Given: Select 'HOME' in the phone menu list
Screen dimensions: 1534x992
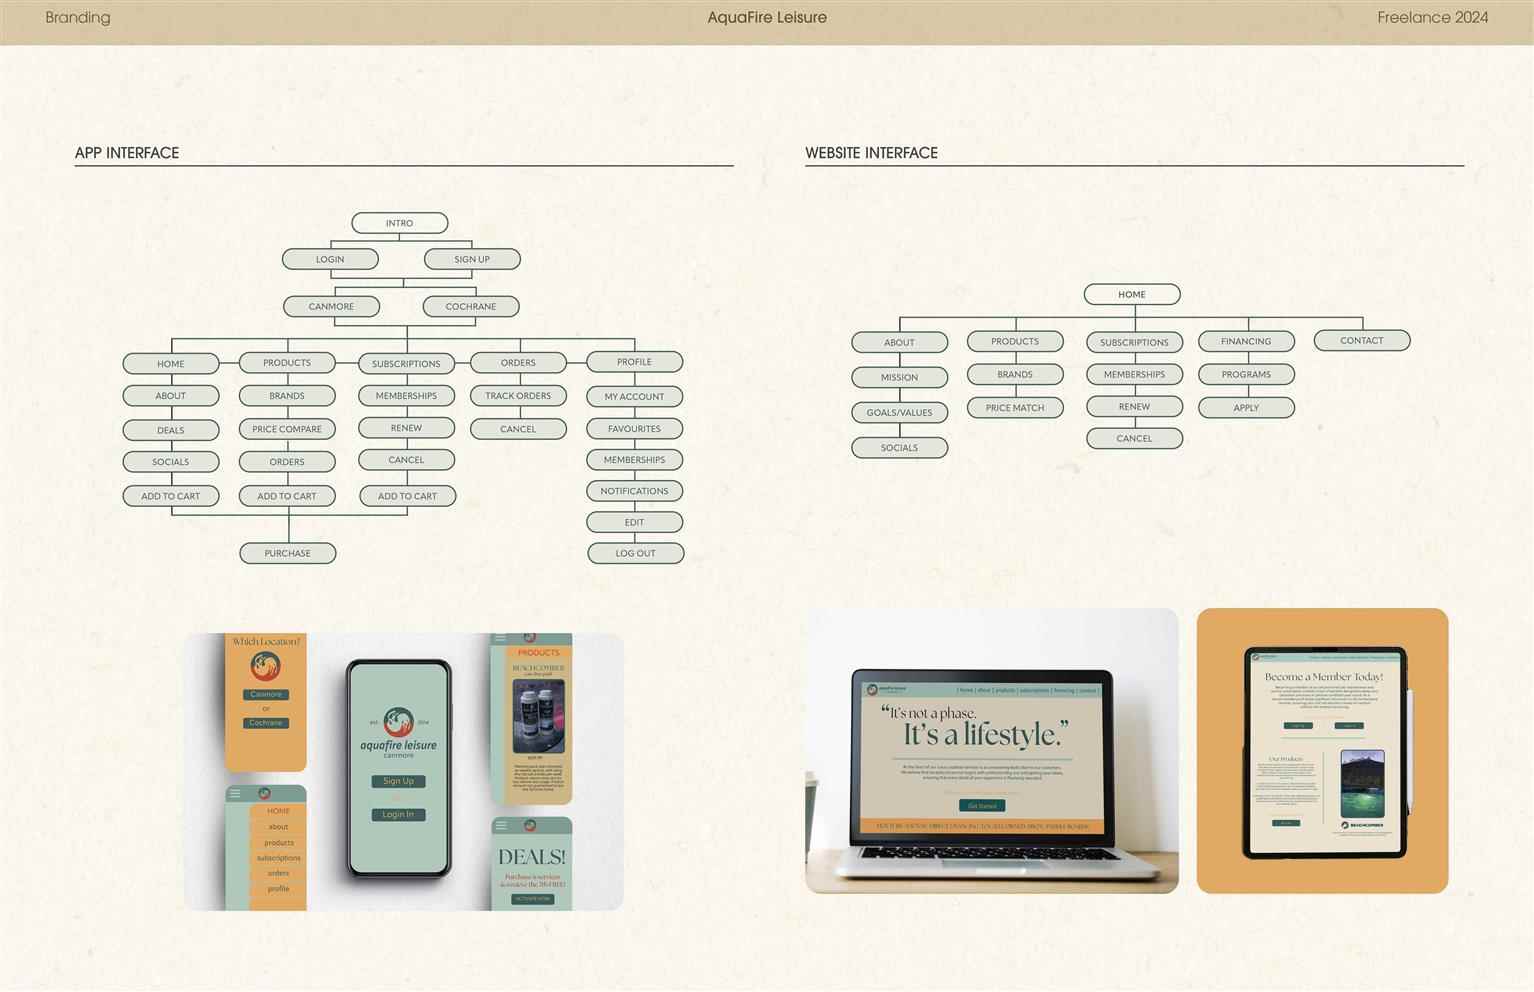Looking at the screenshot, I should click(x=278, y=811).
